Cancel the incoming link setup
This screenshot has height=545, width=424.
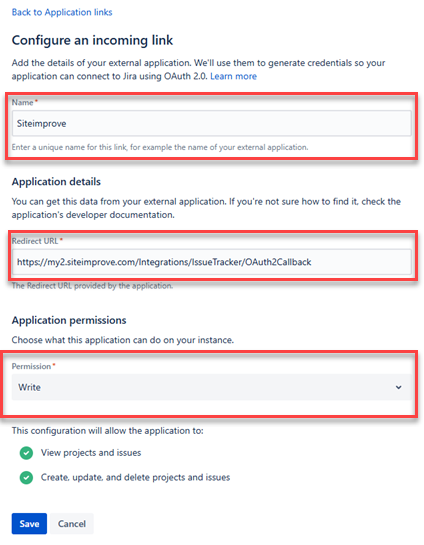pyautogui.click(x=72, y=523)
